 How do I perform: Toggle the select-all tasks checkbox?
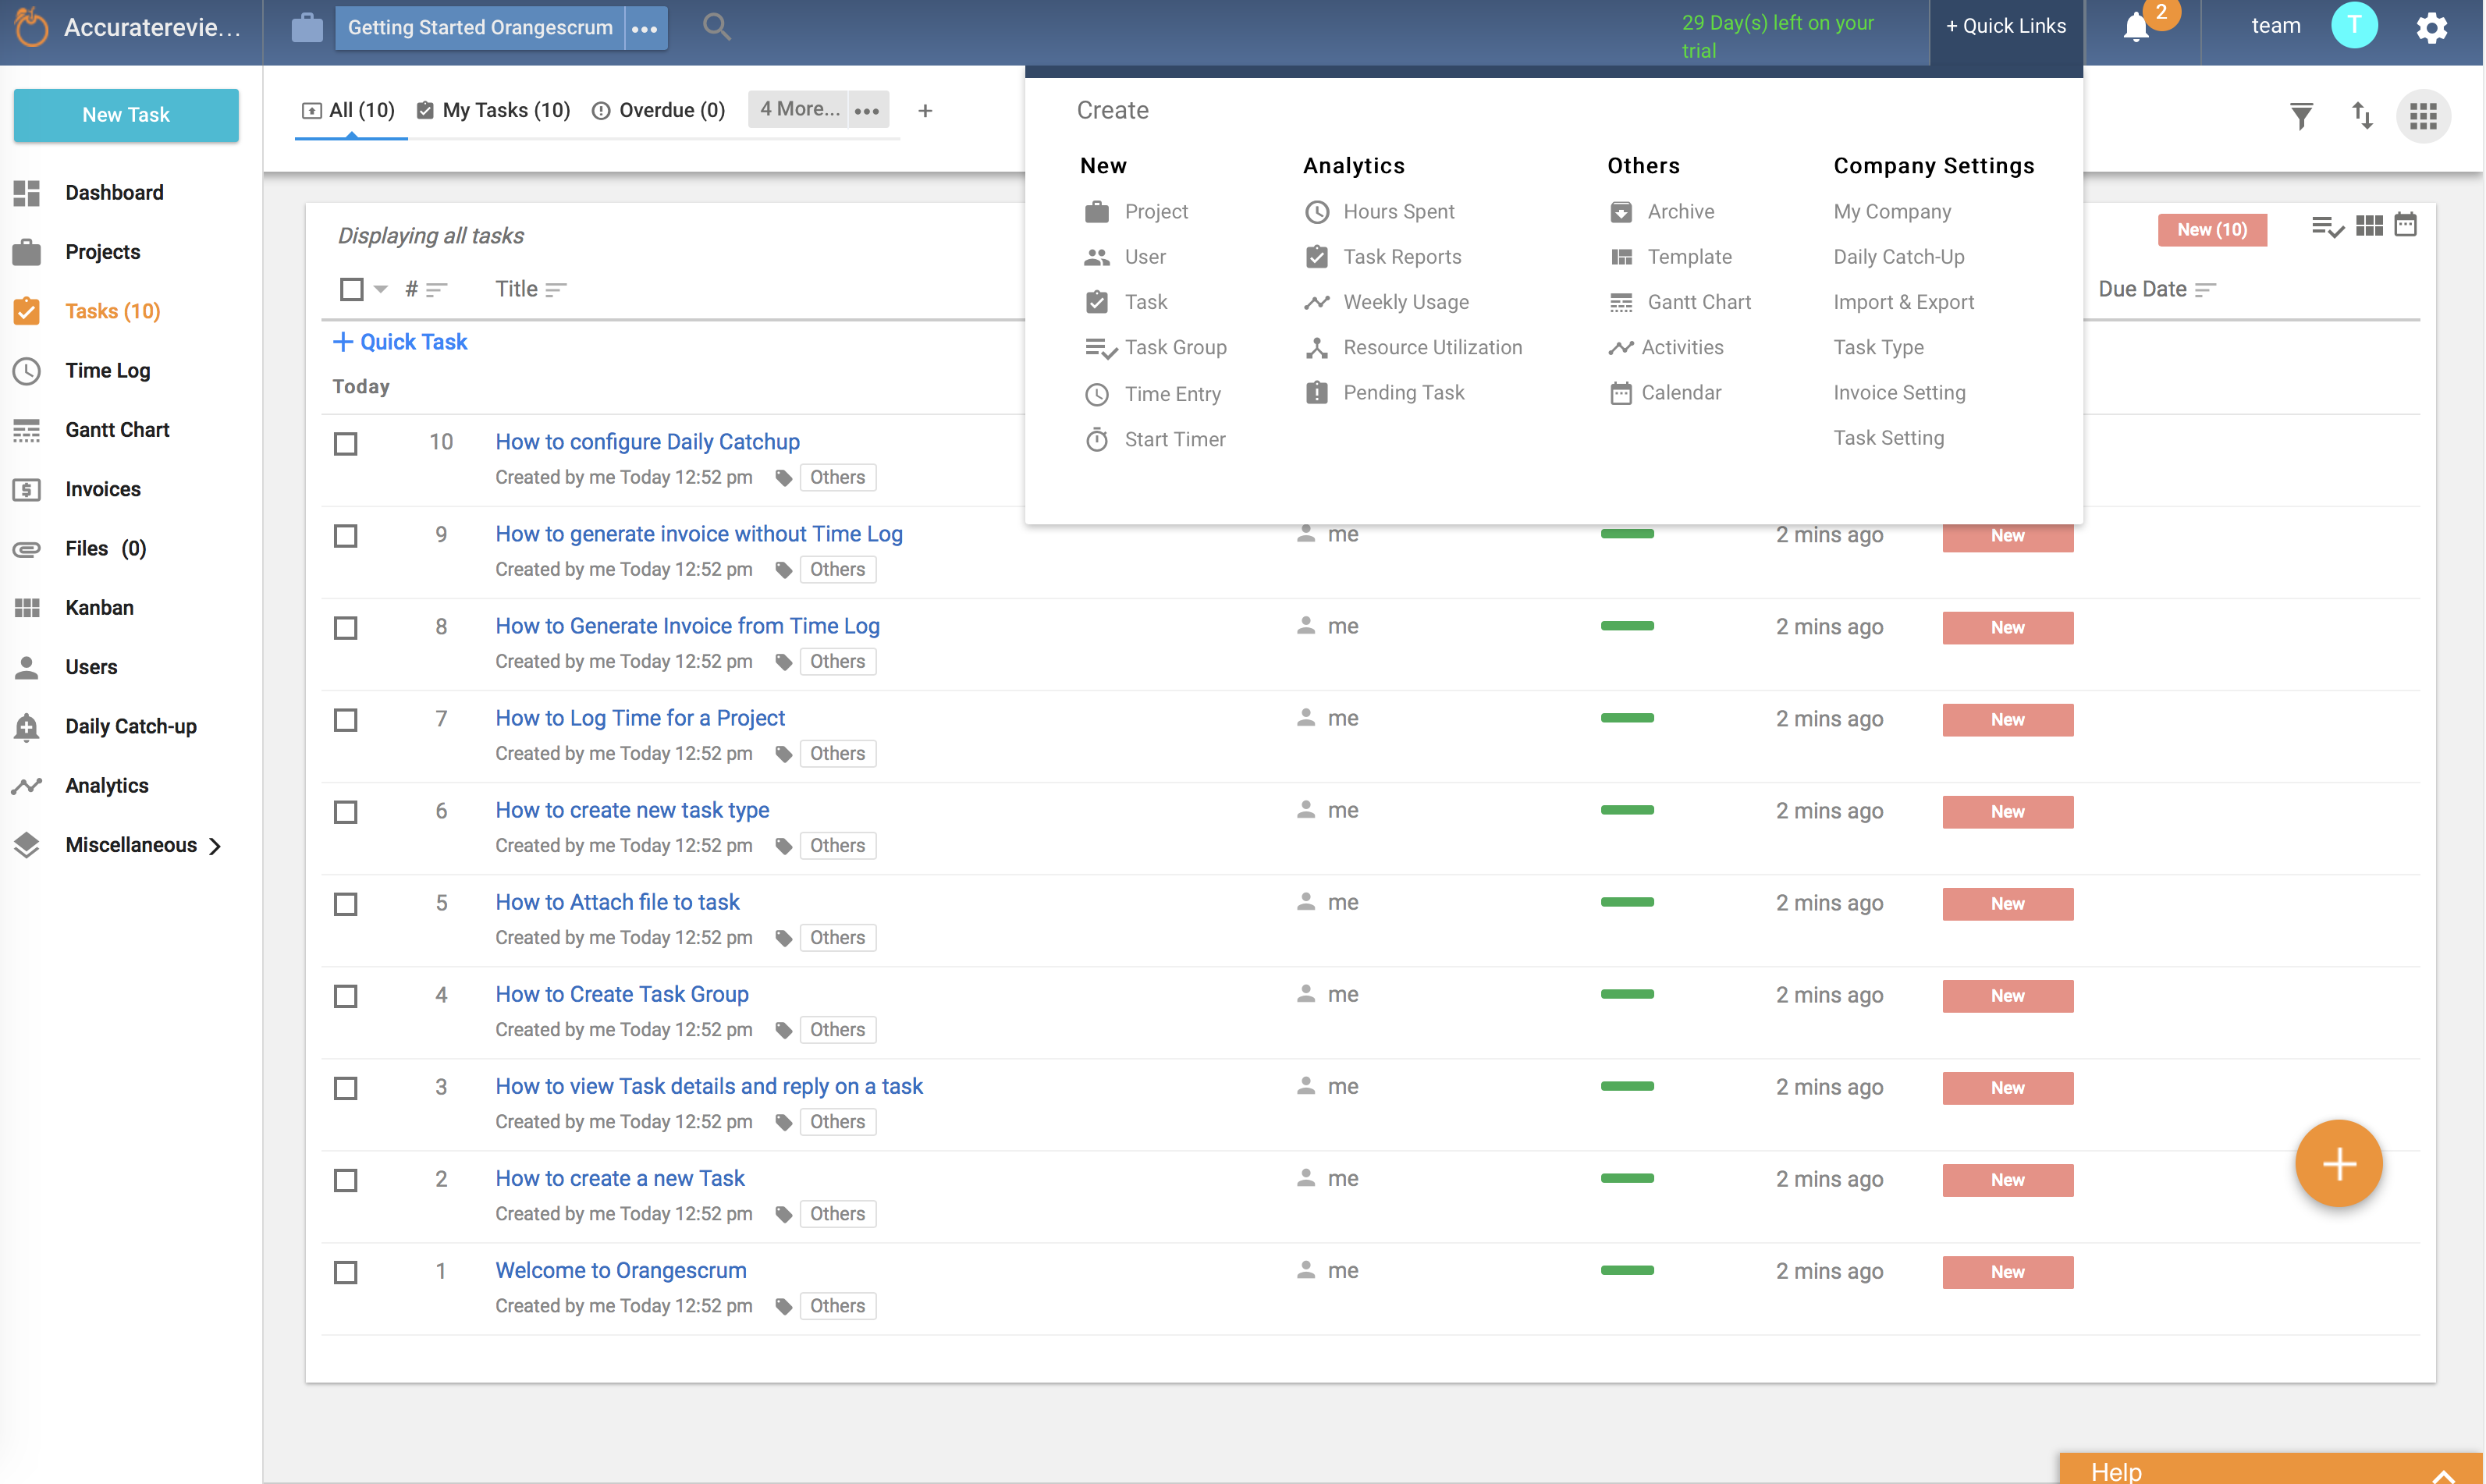(x=351, y=289)
